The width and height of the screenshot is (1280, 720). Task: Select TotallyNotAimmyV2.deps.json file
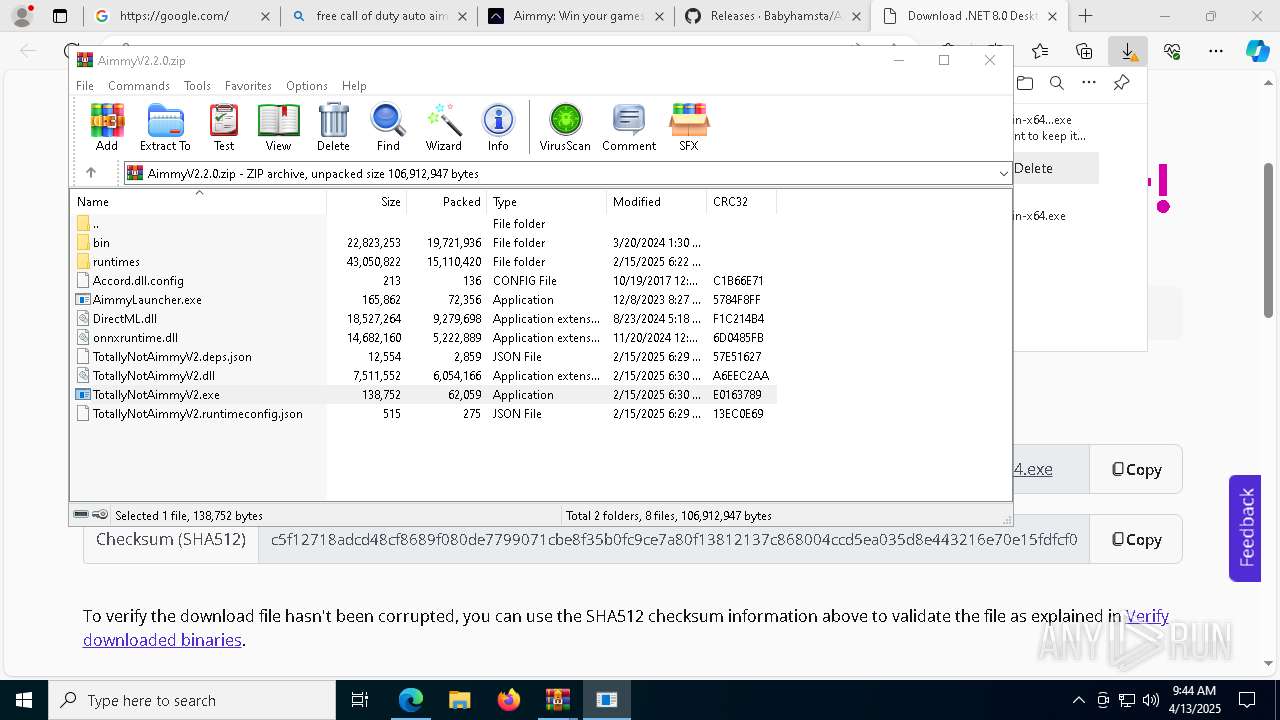[x=425, y=357]
